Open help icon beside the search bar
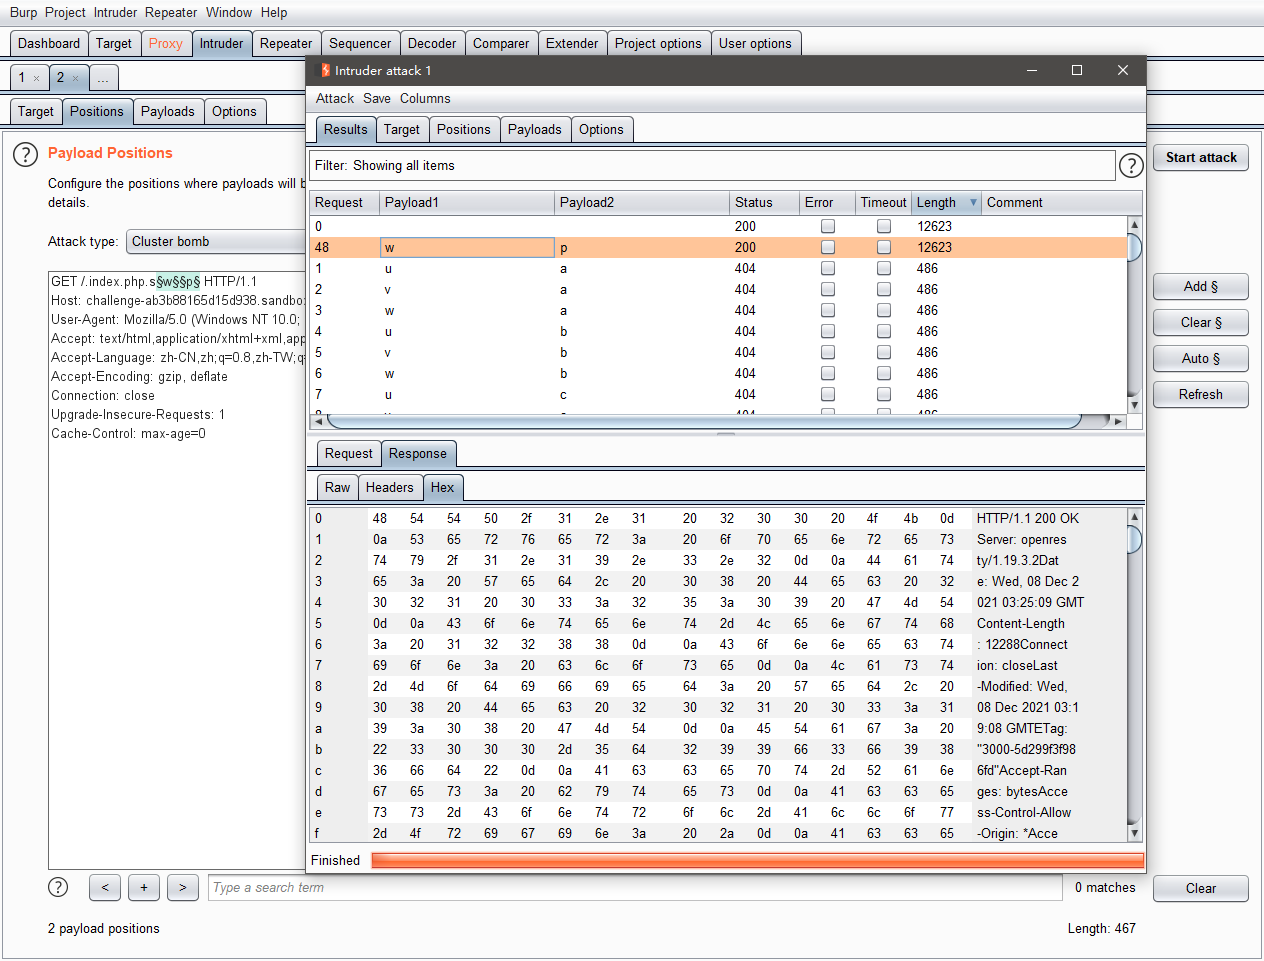Screen dimensions: 1264x961 coord(59,887)
